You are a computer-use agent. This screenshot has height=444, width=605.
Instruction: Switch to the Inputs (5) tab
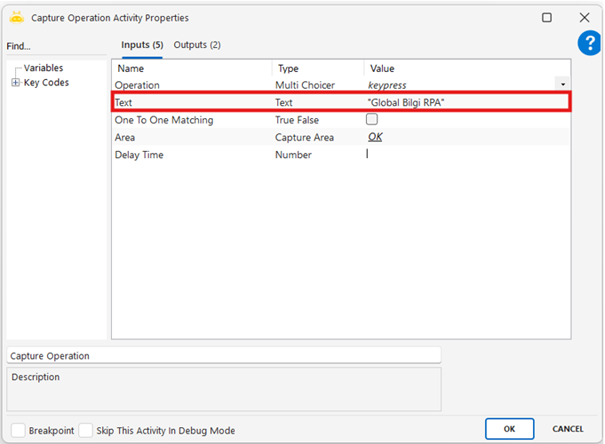pos(141,45)
